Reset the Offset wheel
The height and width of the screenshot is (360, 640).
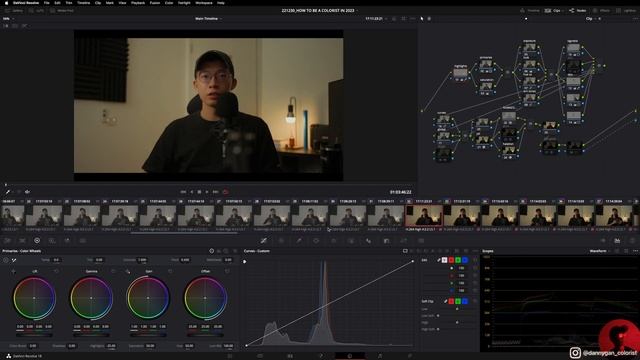coord(227,271)
